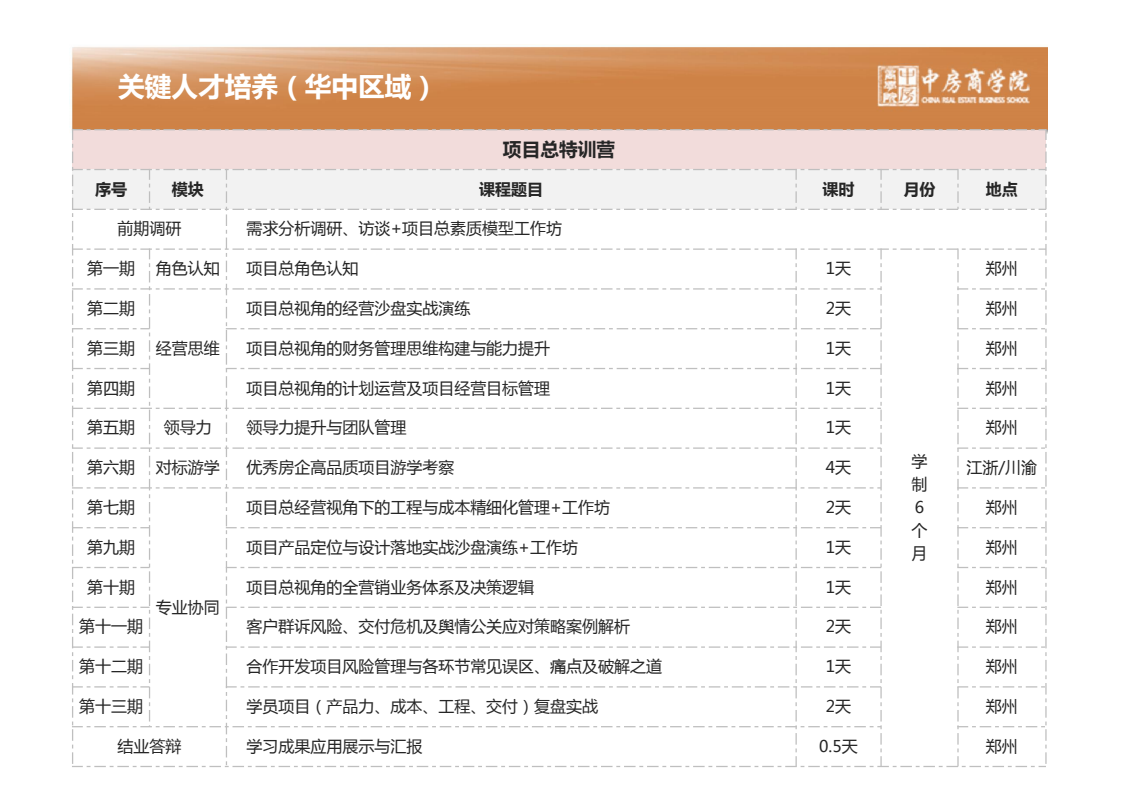The height and width of the screenshot is (789, 1121).
Task: Click the 角色认知 module cell
Action: [187, 269]
